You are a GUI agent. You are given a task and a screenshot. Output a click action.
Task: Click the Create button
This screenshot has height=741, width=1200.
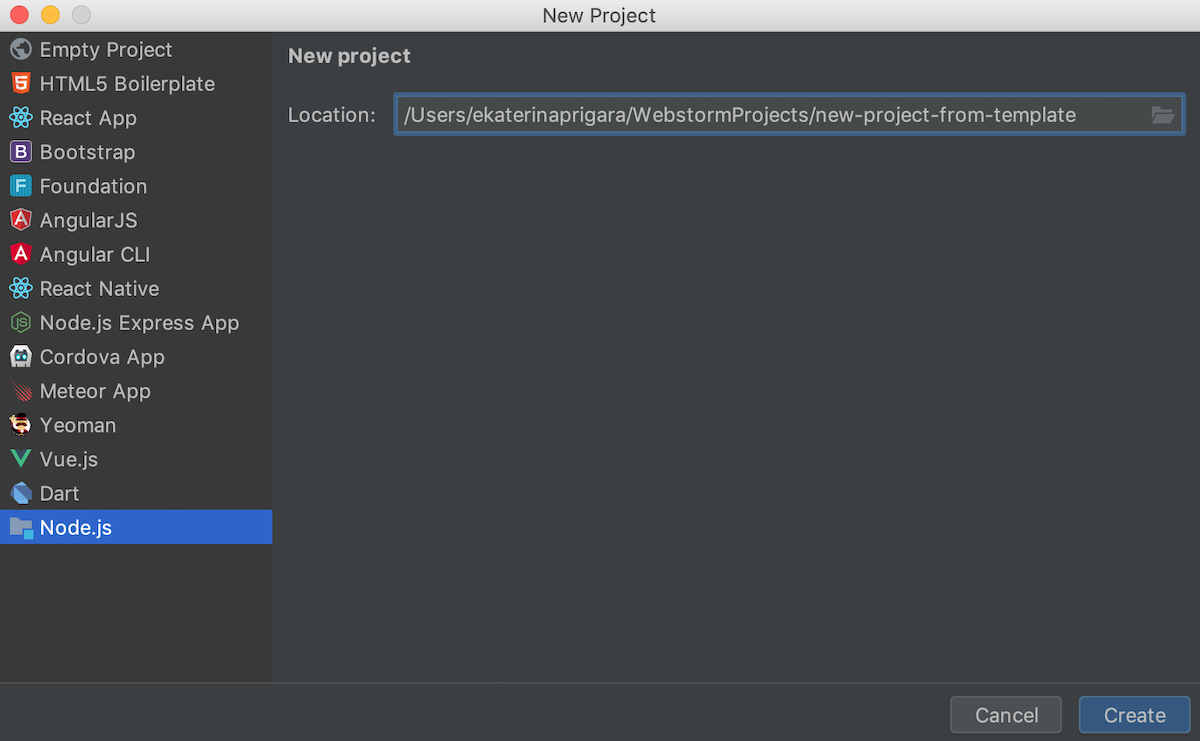(x=1134, y=714)
